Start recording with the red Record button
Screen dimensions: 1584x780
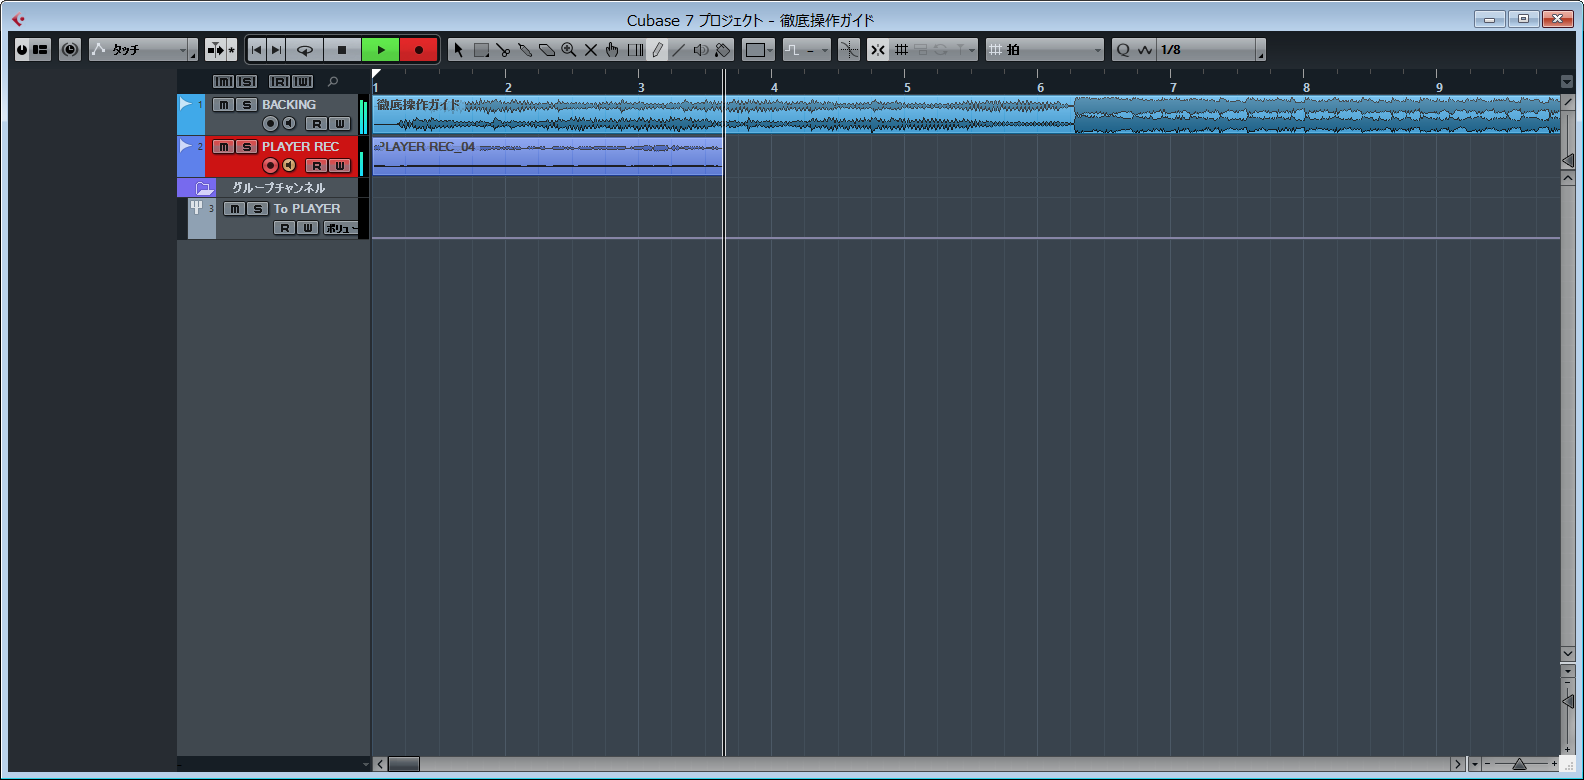419,50
